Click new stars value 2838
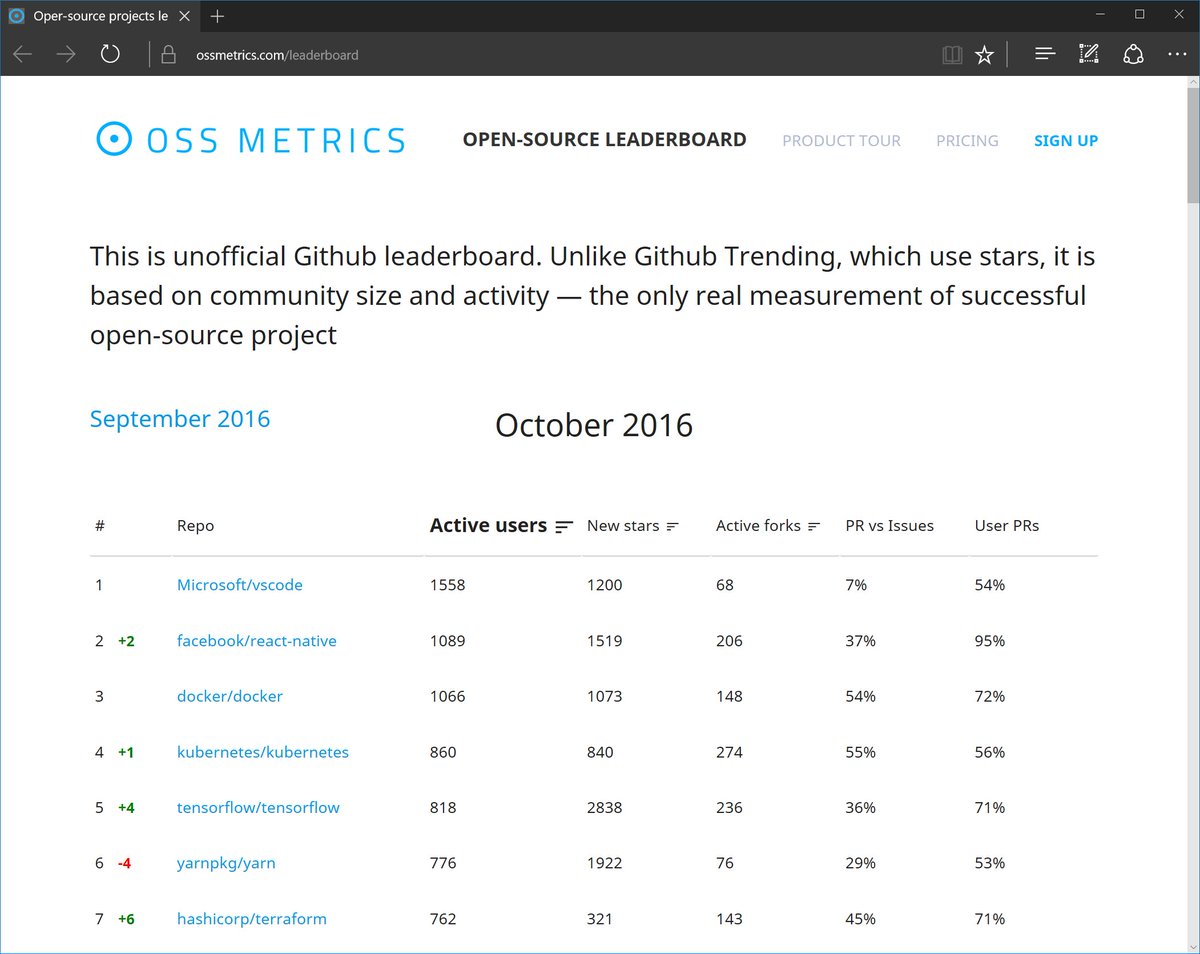The width and height of the screenshot is (1200, 954). (x=605, y=807)
